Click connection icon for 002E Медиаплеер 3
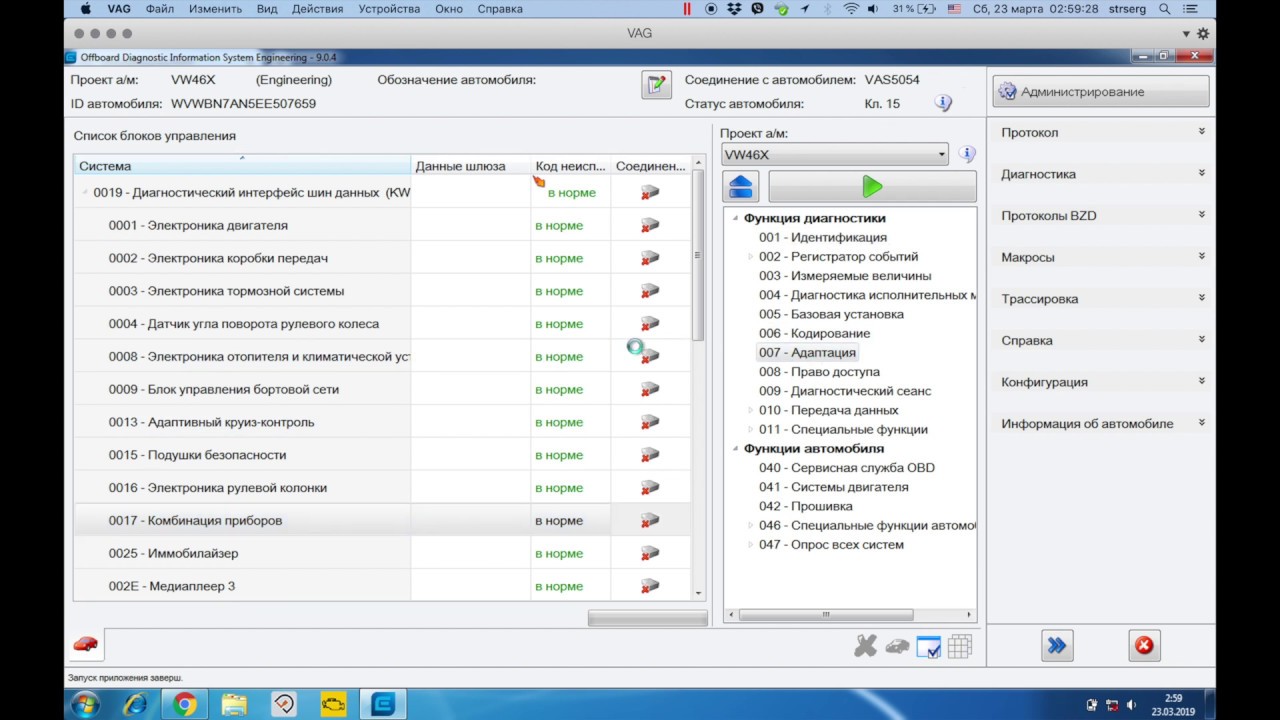The width and height of the screenshot is (1280, 720). 650,586
